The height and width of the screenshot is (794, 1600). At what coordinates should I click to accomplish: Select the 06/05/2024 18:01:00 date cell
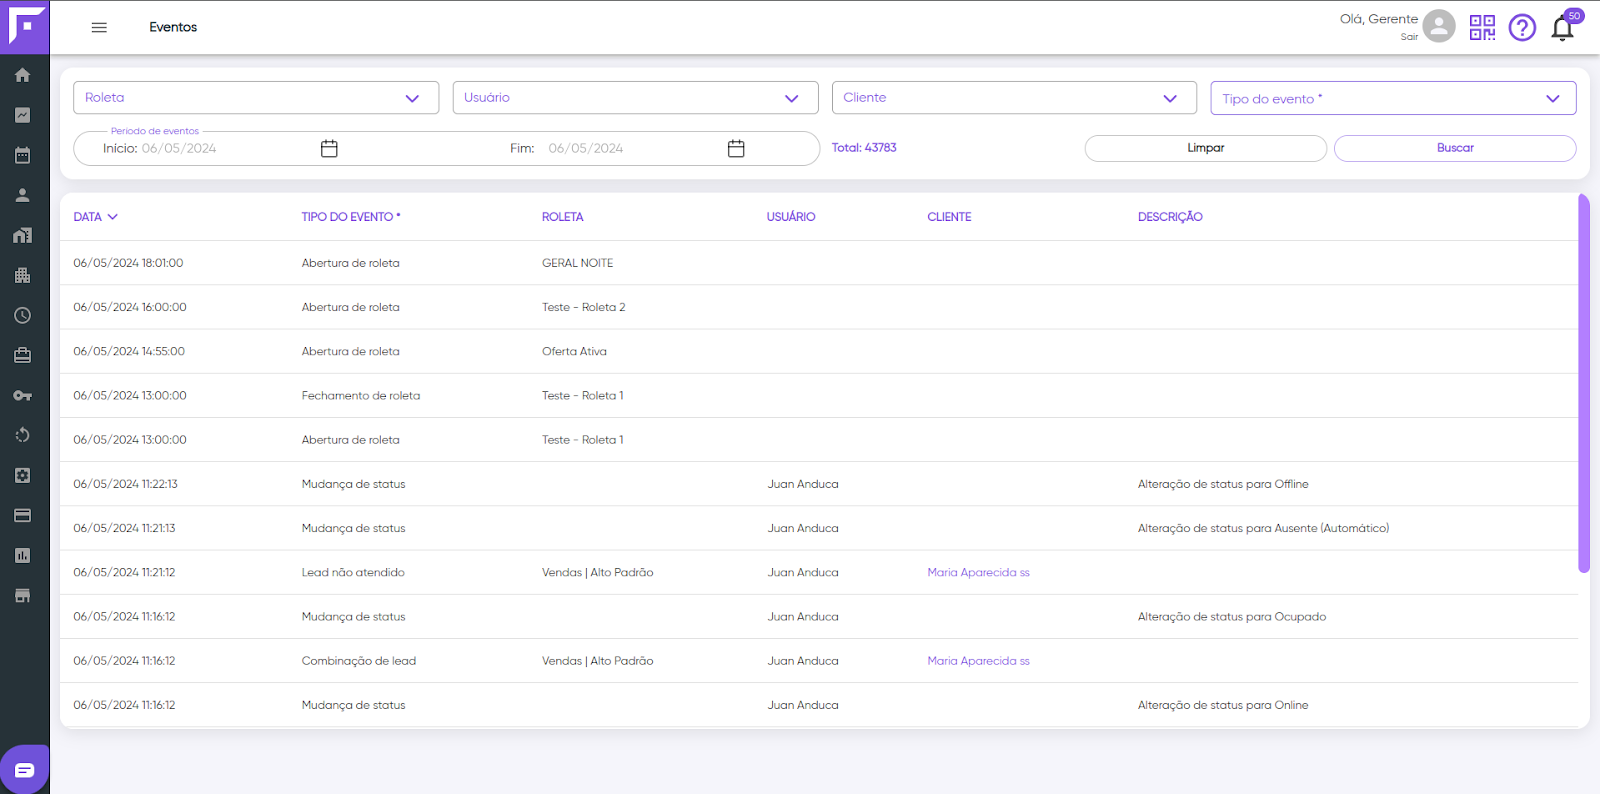(128, 263)
